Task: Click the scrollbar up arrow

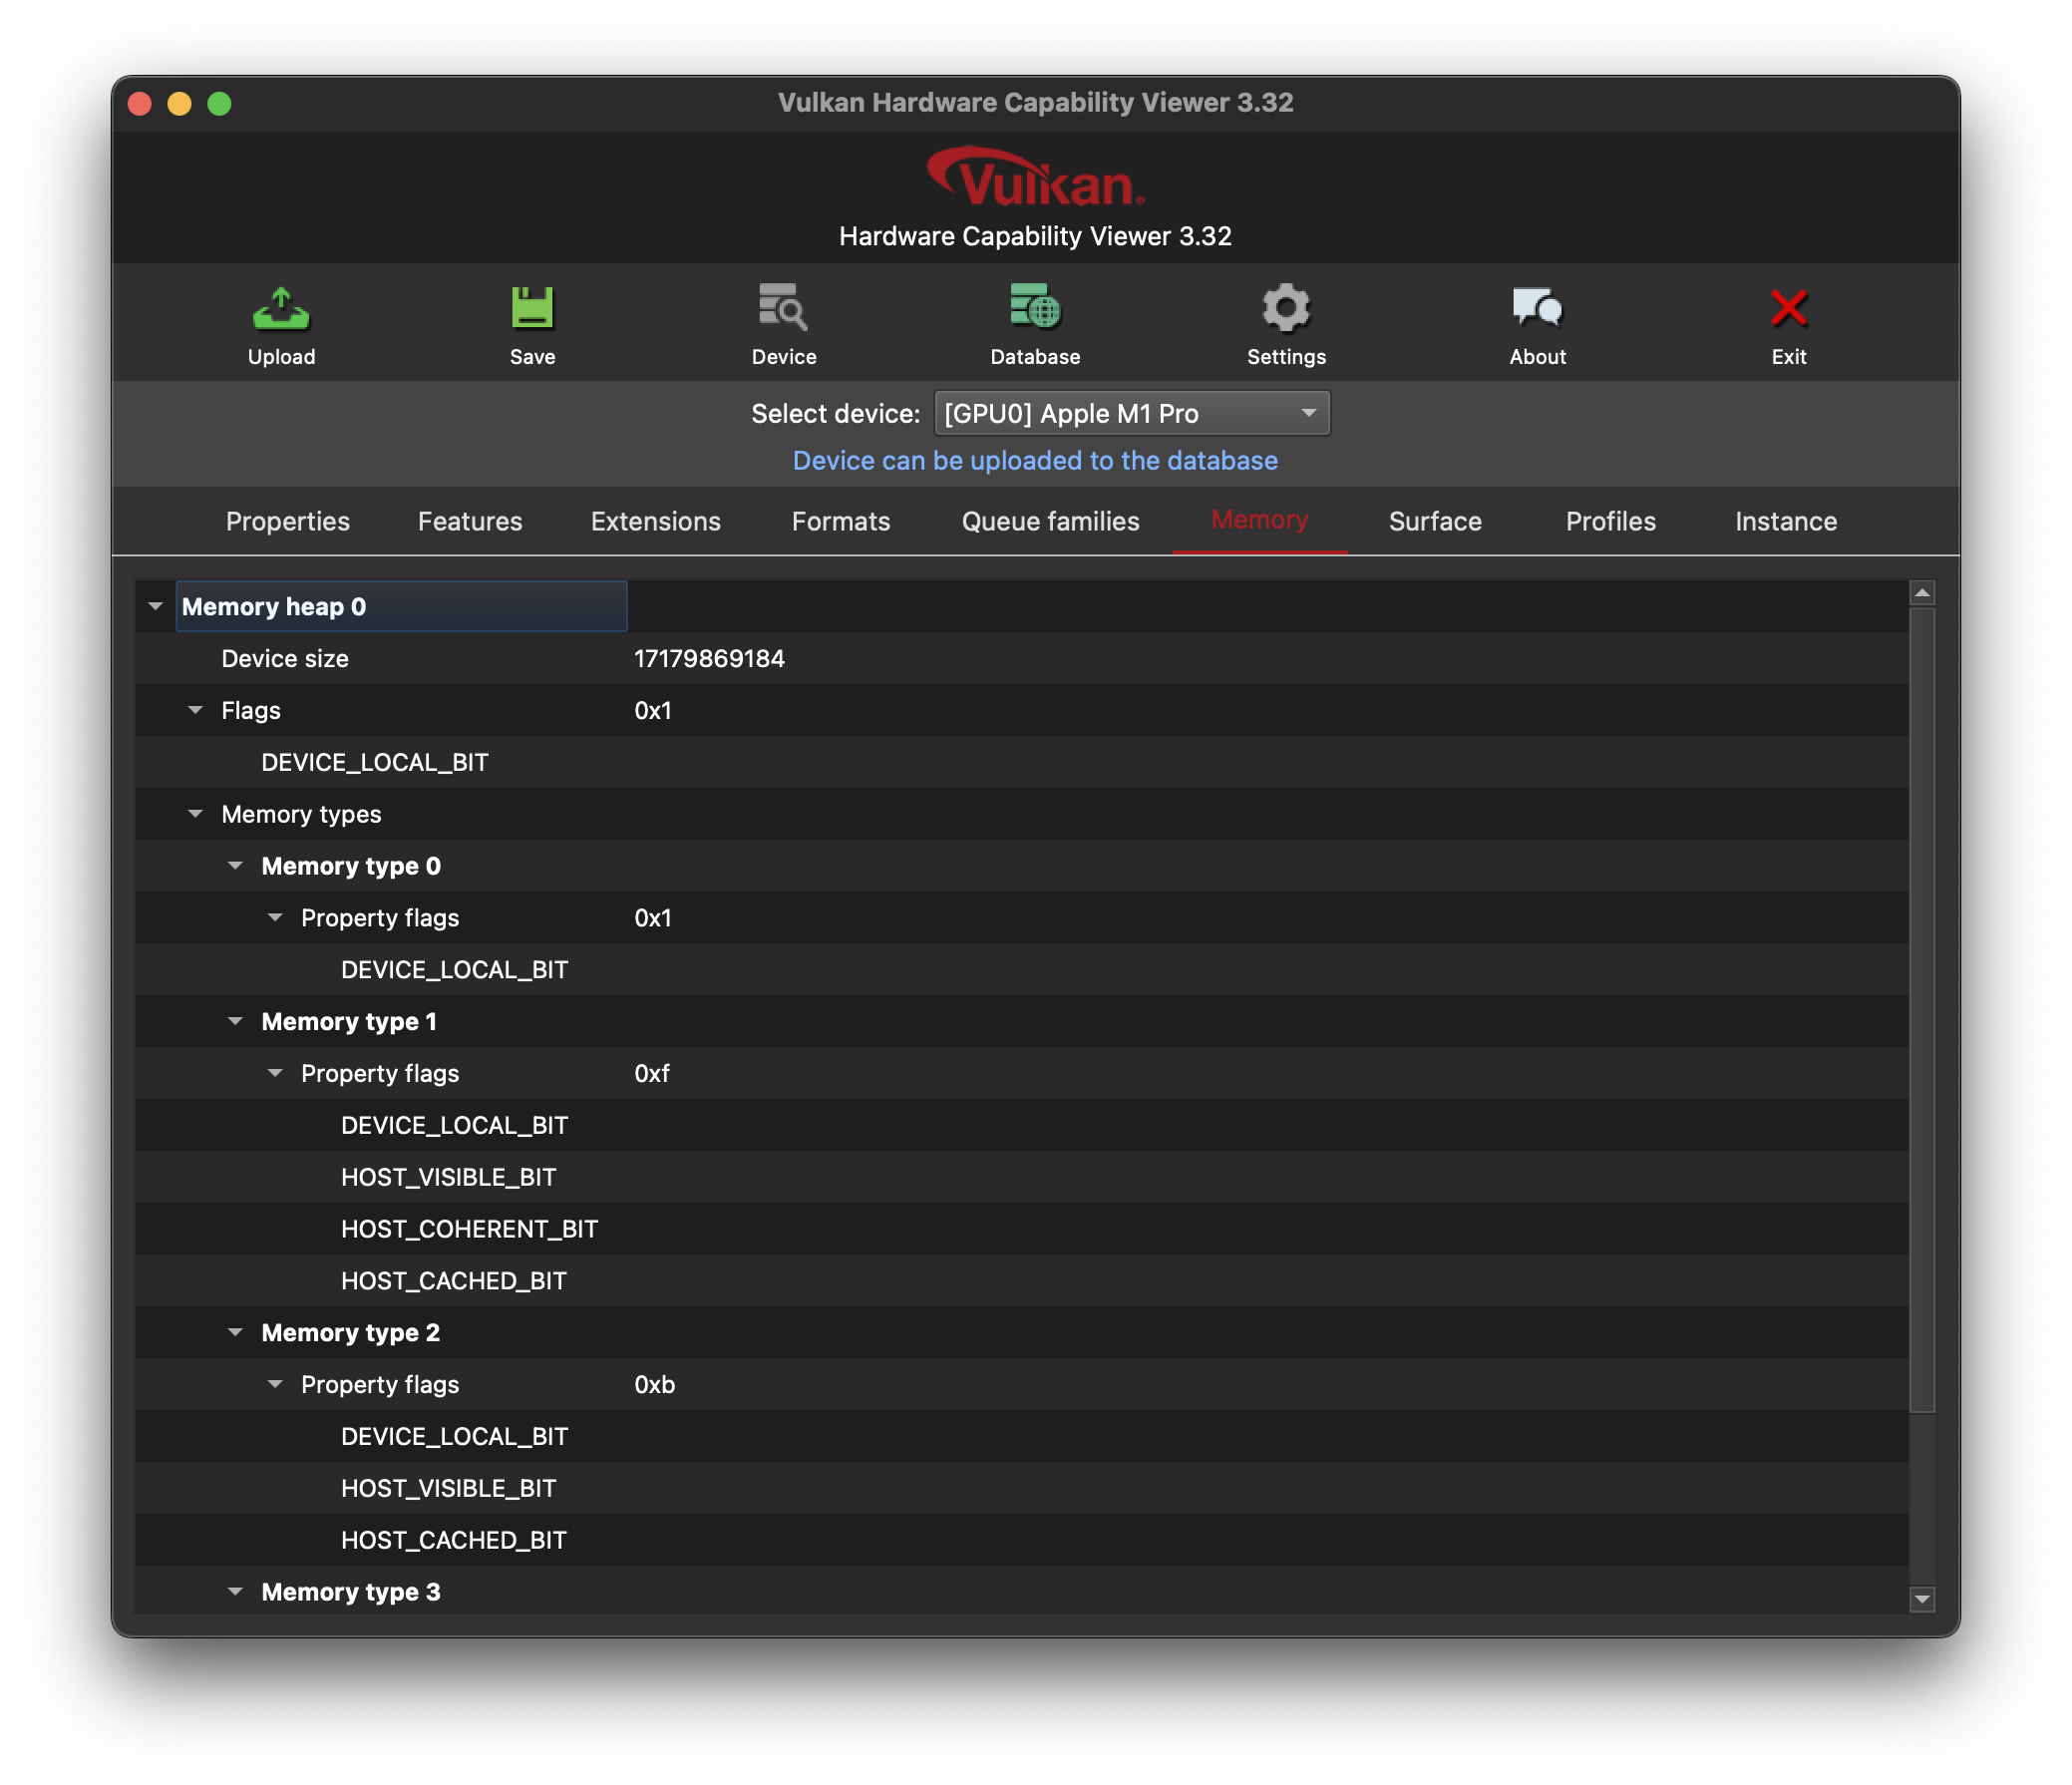Action: click(1921, 594)
